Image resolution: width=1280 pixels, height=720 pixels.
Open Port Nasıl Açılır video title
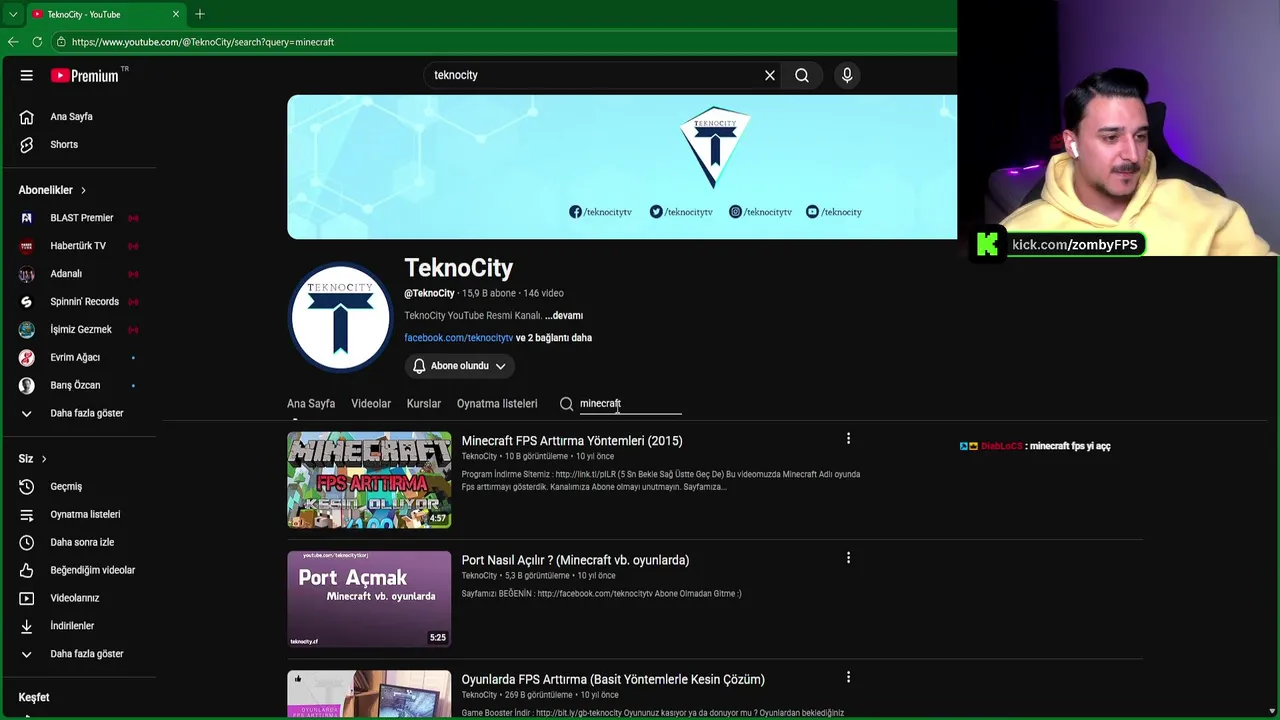coord(575,560)
